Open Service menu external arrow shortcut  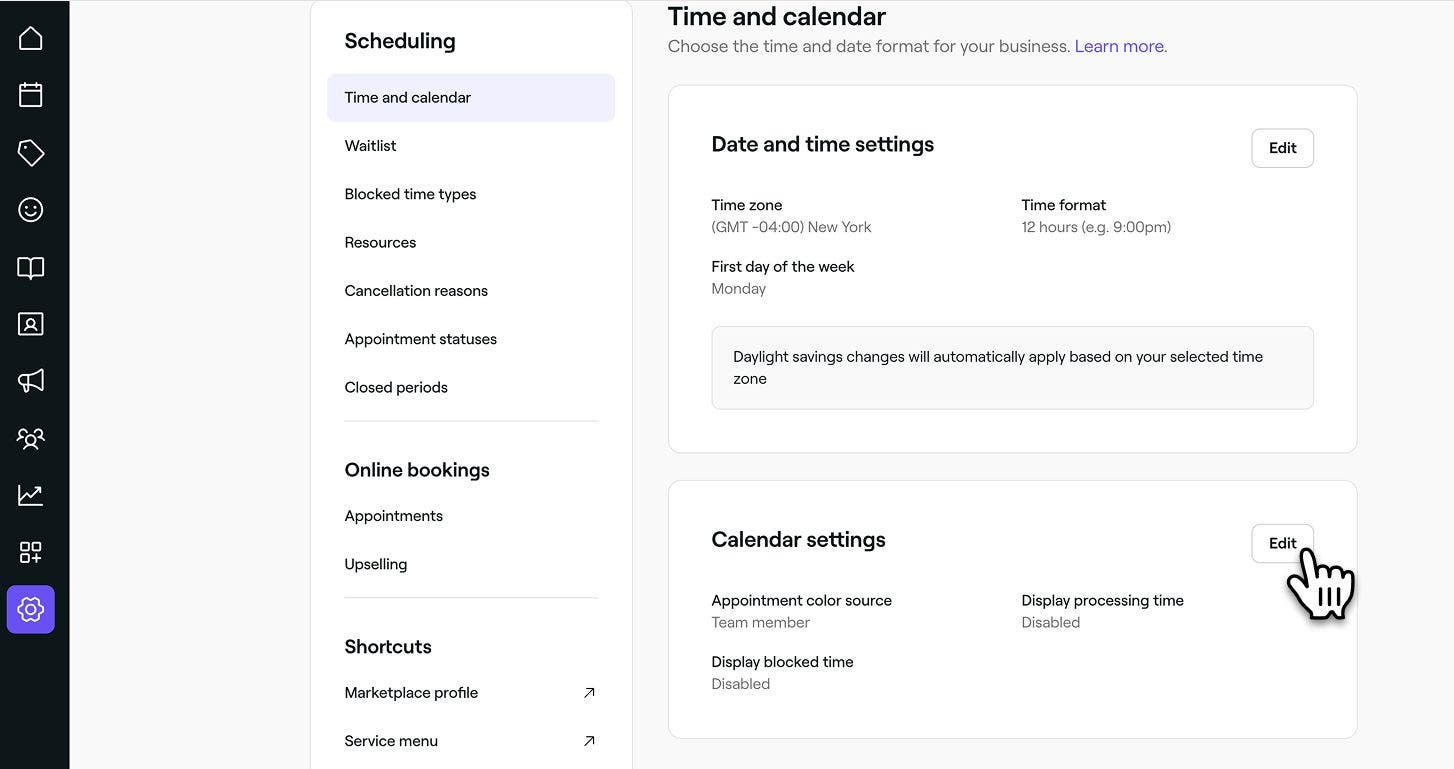pos(589,741)
